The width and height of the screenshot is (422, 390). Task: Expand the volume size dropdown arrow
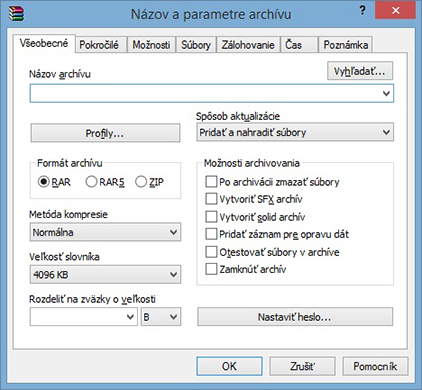click(131, 317)
